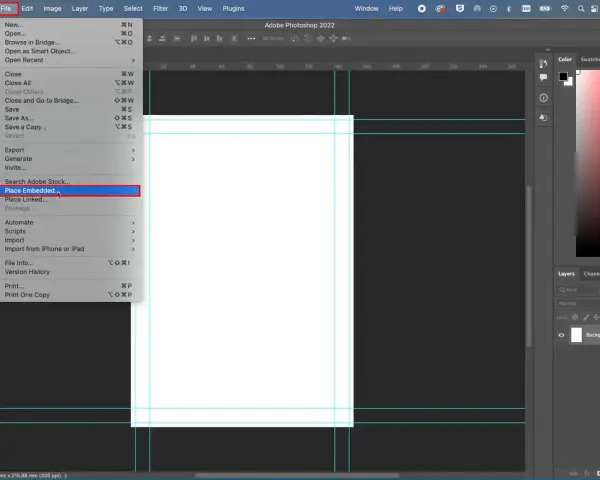Screen dimensions: 600x480
Task: Open the Filter menu
Action: 160,8
